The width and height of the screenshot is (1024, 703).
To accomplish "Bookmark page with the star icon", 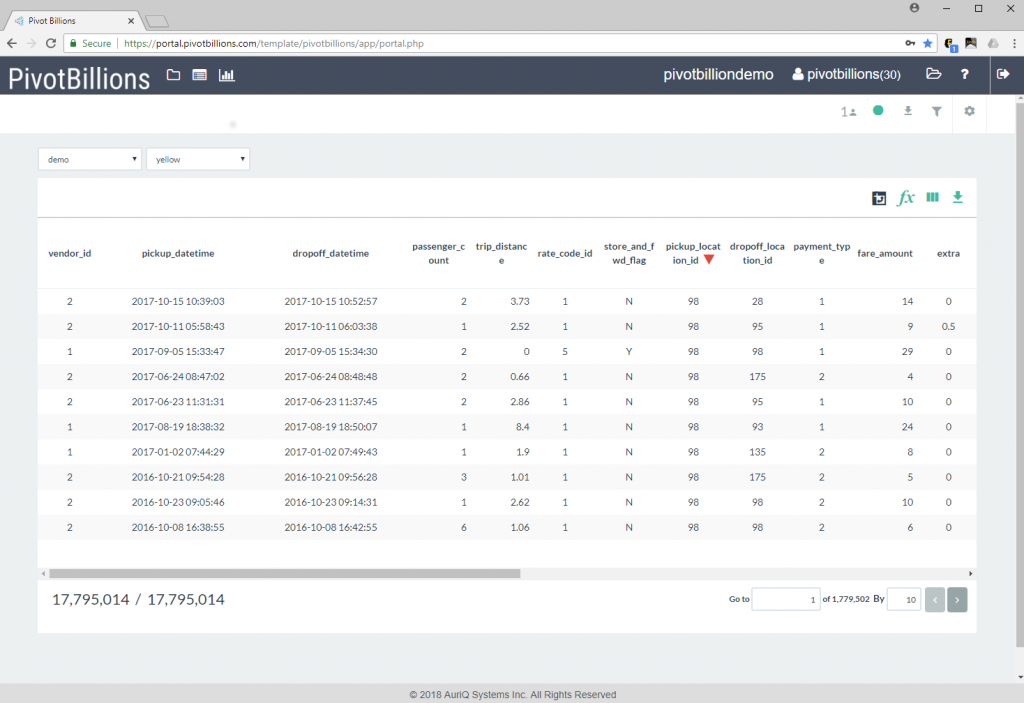I will (927, 43).
